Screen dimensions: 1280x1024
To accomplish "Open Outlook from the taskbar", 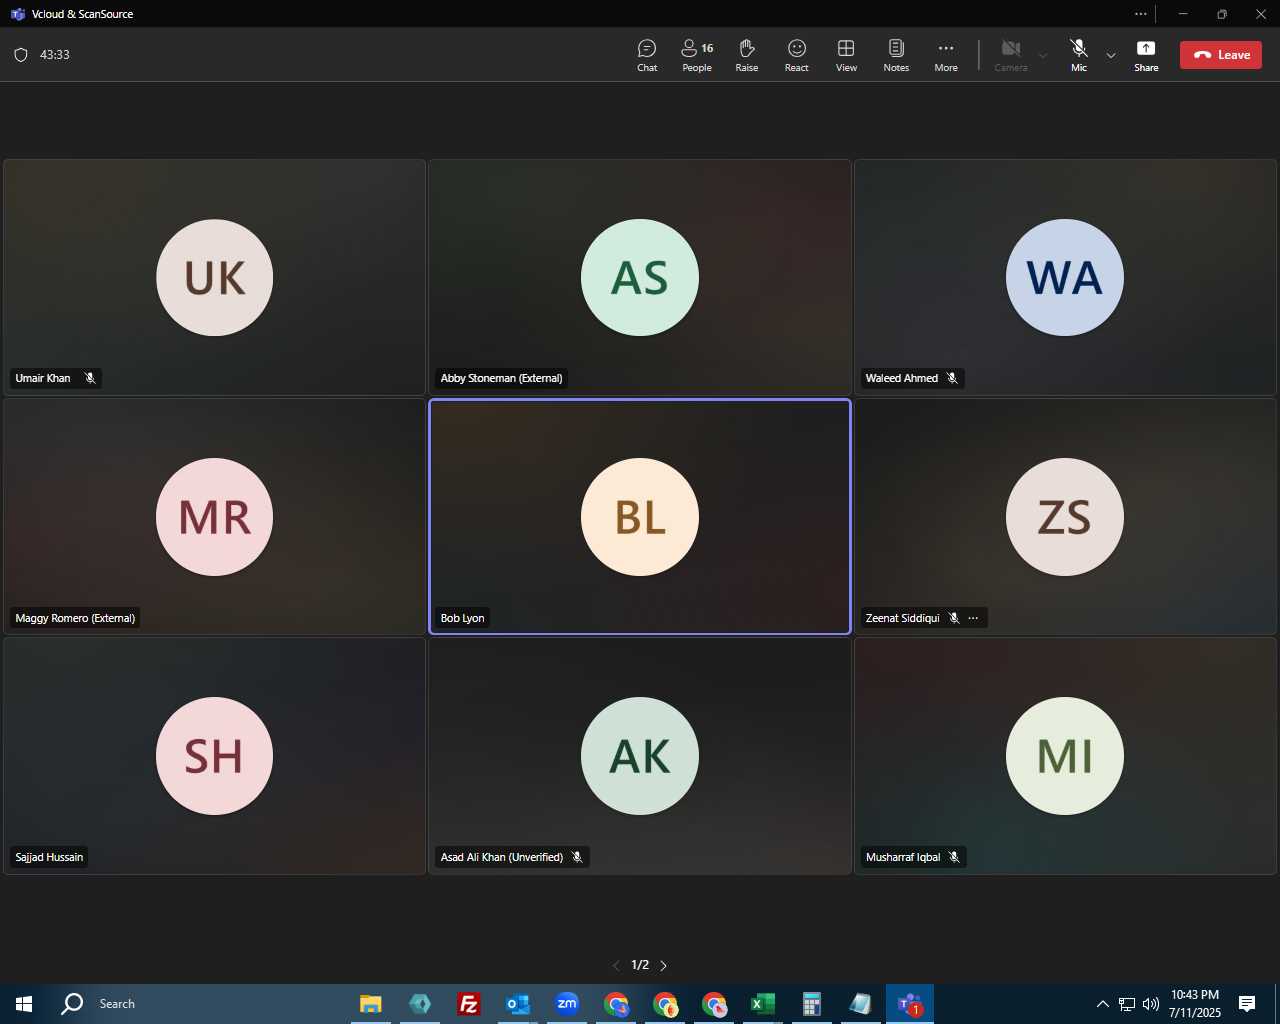I will tap(517, 1004).
